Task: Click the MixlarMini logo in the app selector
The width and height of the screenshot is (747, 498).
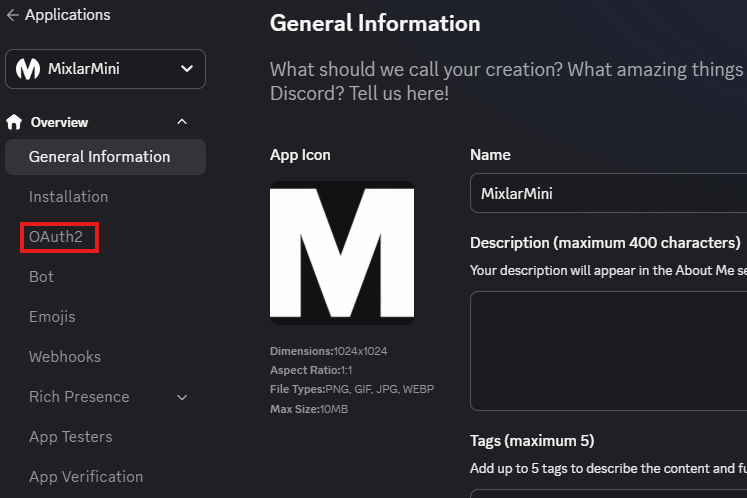Action: point(28,69)
